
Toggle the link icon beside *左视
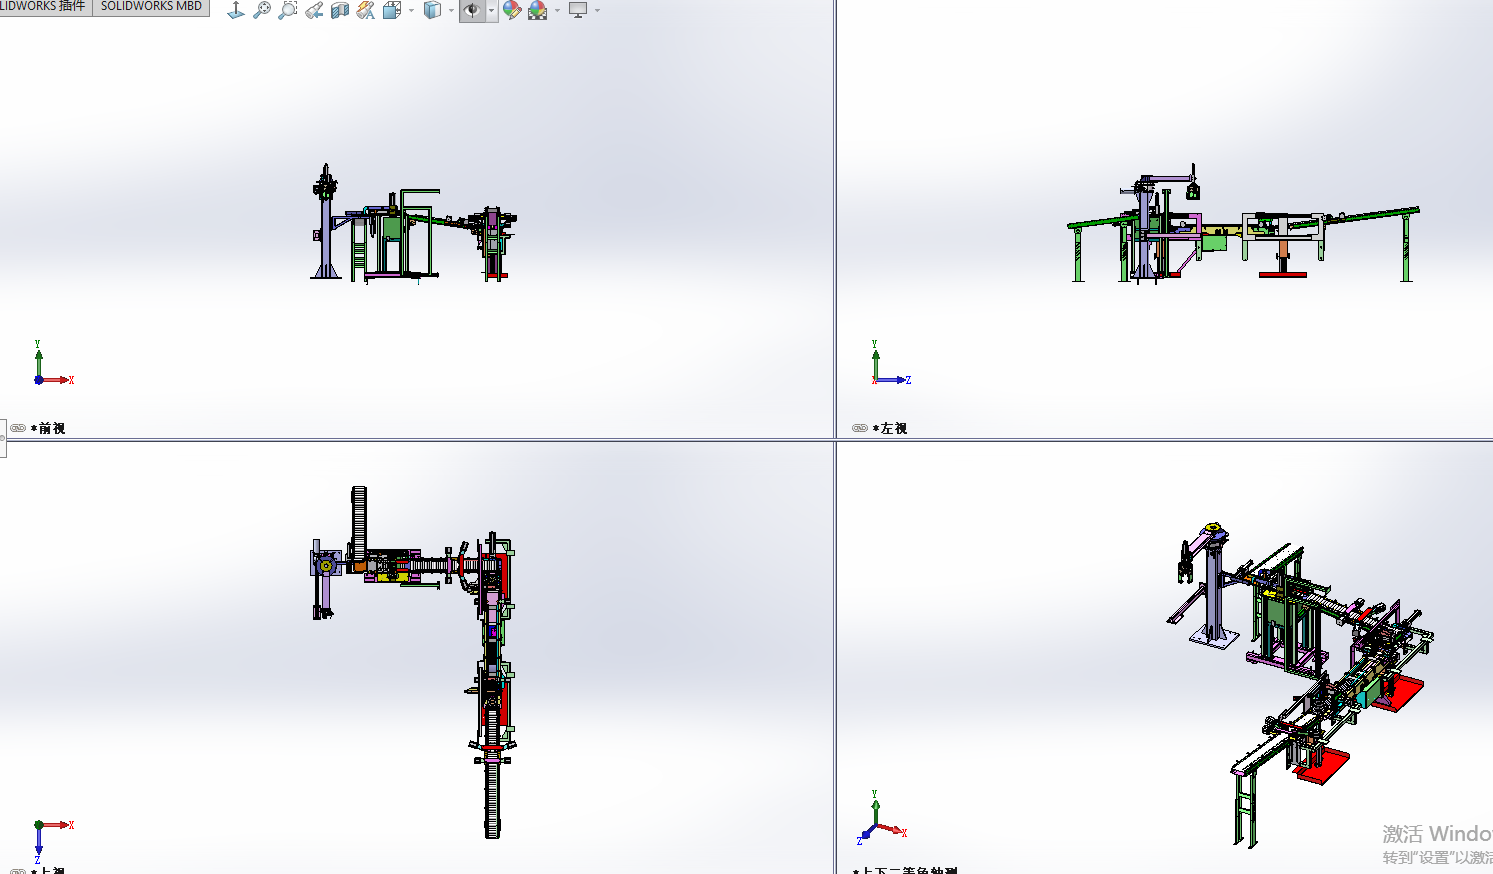[x=860, y=428]
